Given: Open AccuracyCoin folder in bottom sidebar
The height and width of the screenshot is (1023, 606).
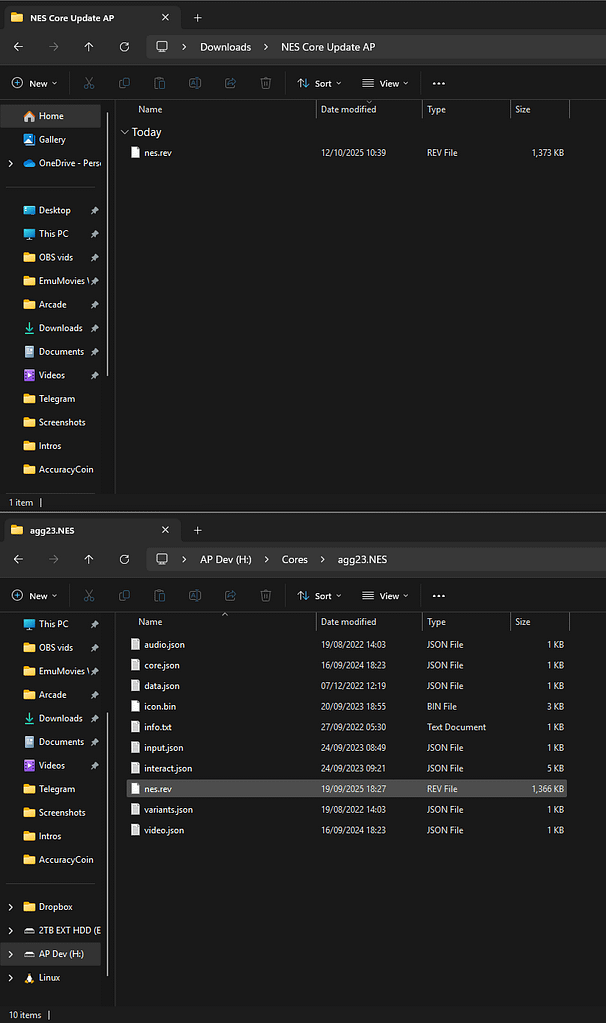Looking at the screenshot, I should [65, 860].
